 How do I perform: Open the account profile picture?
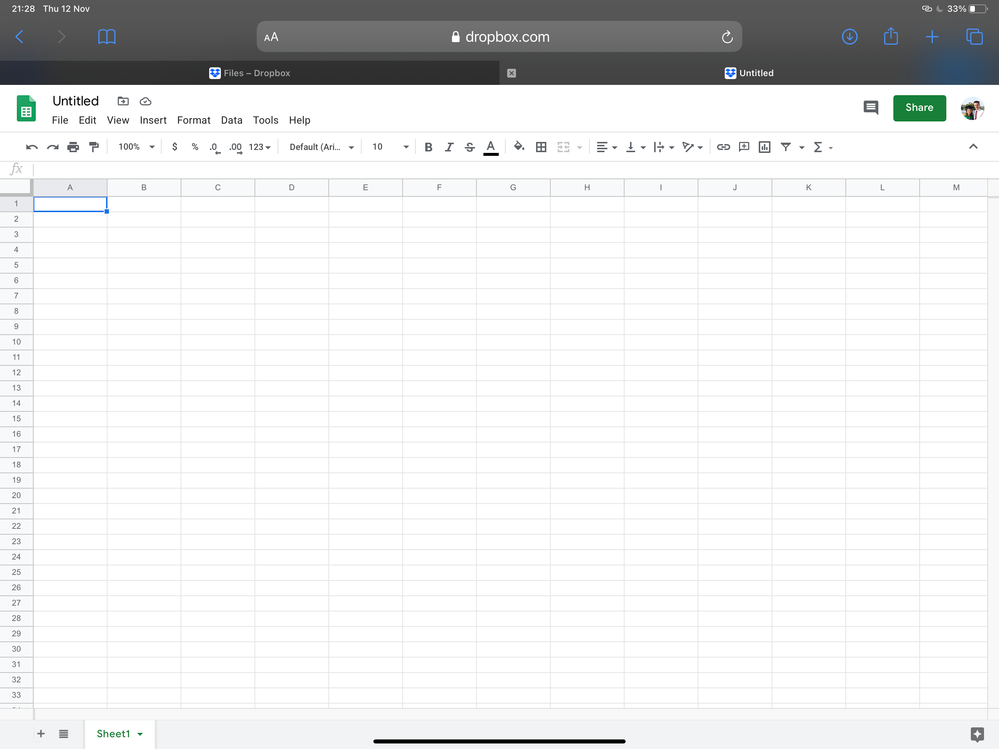pos(972,108)
